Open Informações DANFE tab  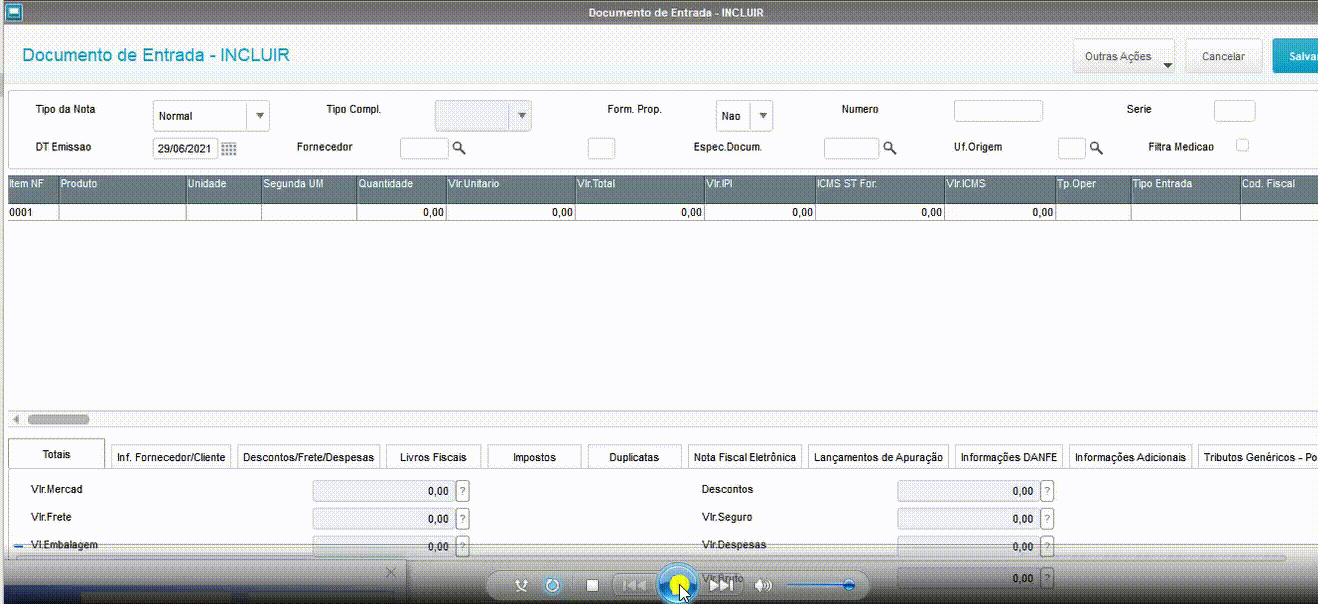pos(1008,457)
